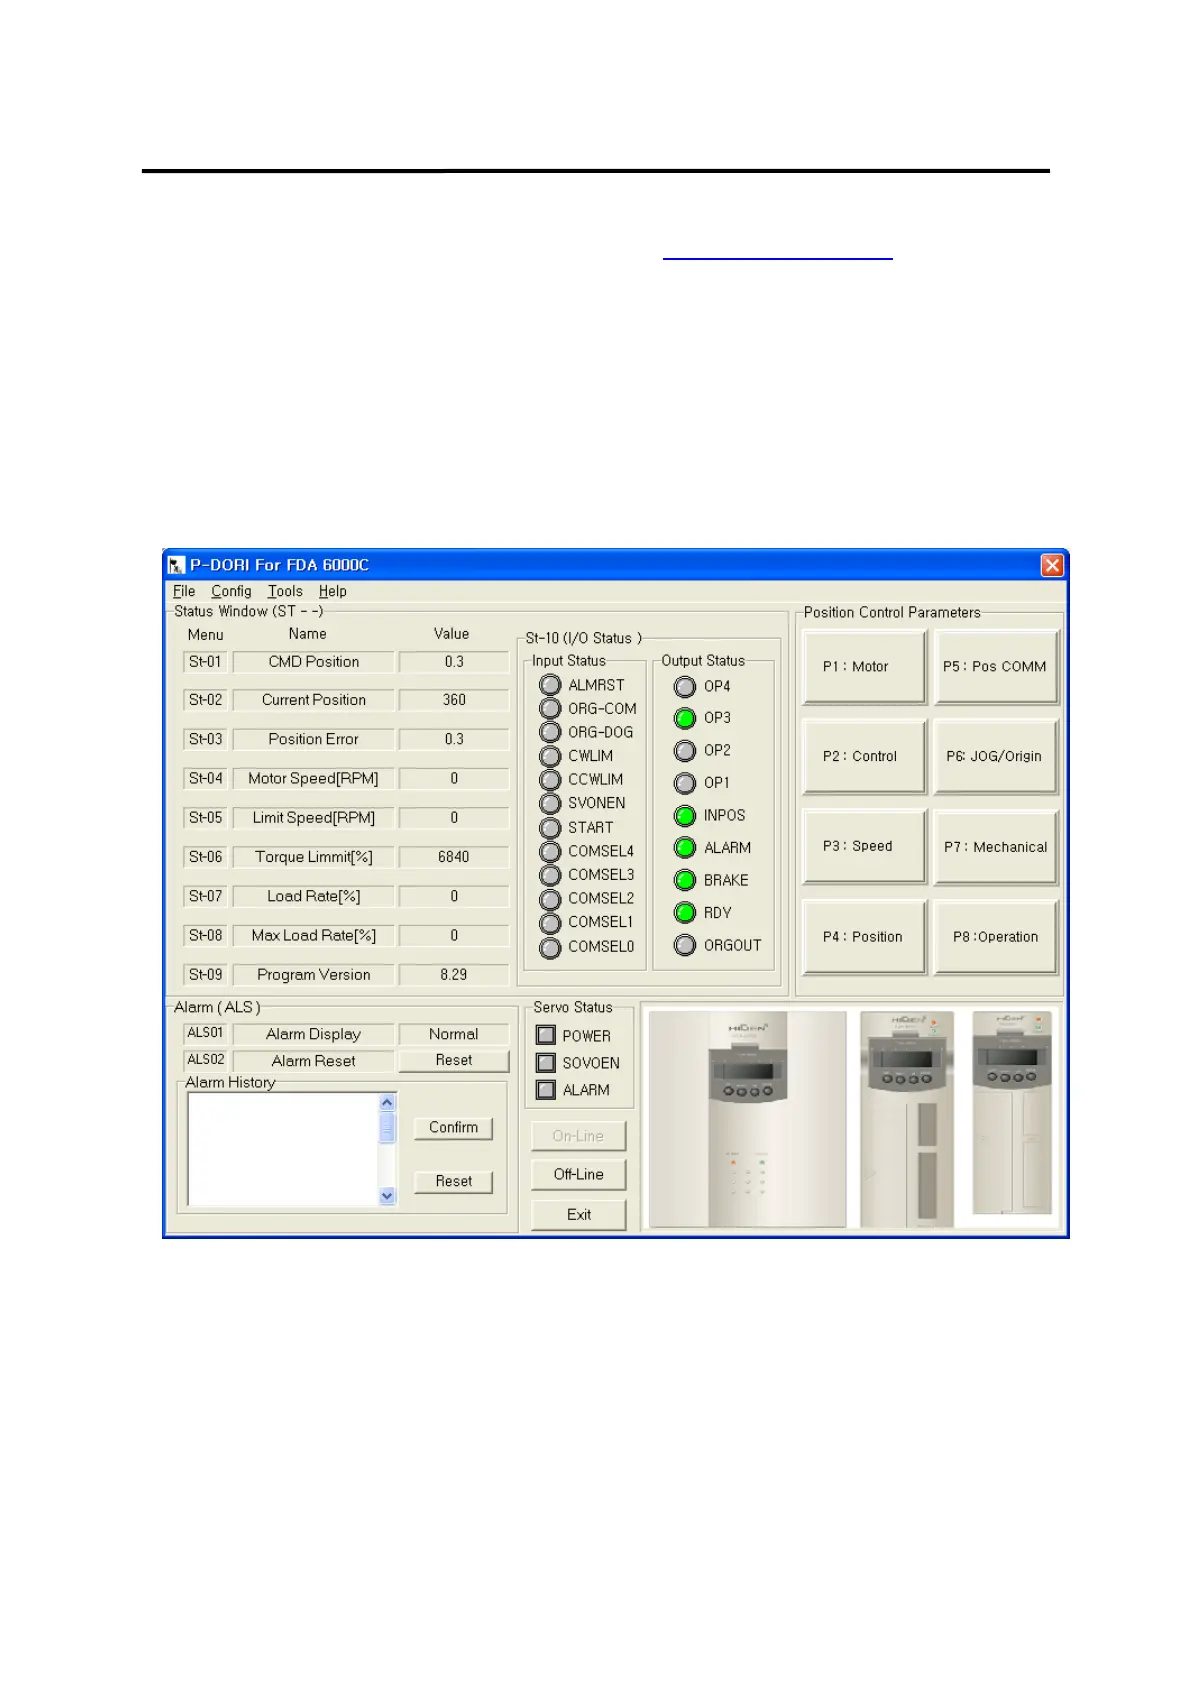
Task: Open P7 : Mechanical parameters
Action: pos(995,846)
